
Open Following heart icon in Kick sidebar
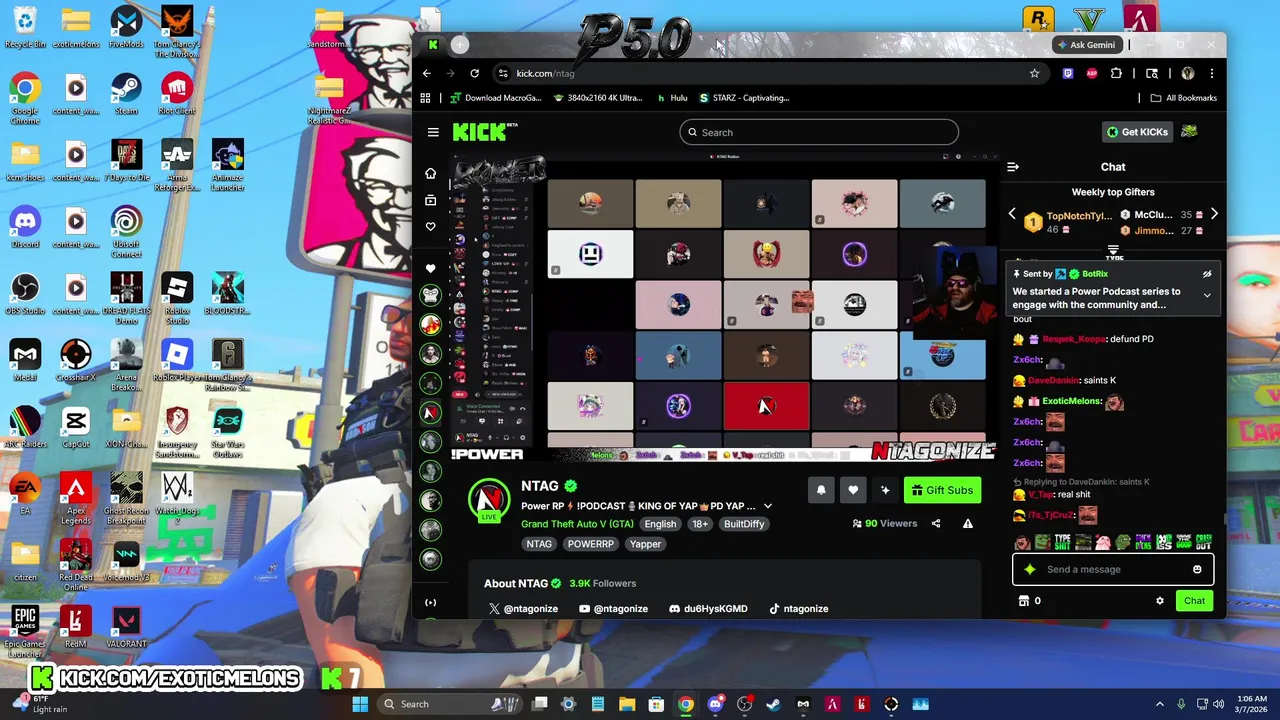pyautogui.click(x=430, y=227)
